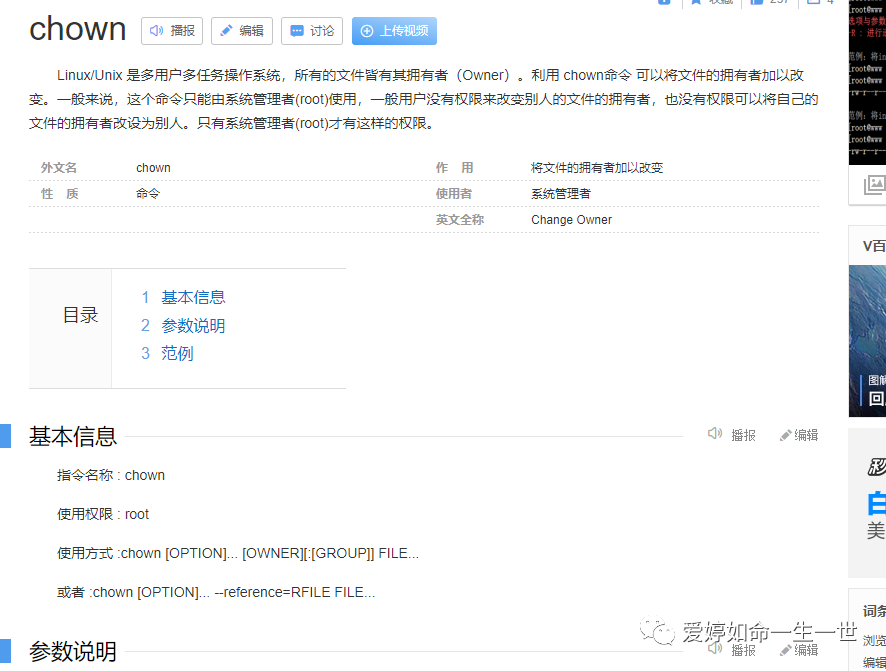
Task: Click the image gallery icon below the terminal thumbnail
Action: pyautogui.click(x=874, y=185)
